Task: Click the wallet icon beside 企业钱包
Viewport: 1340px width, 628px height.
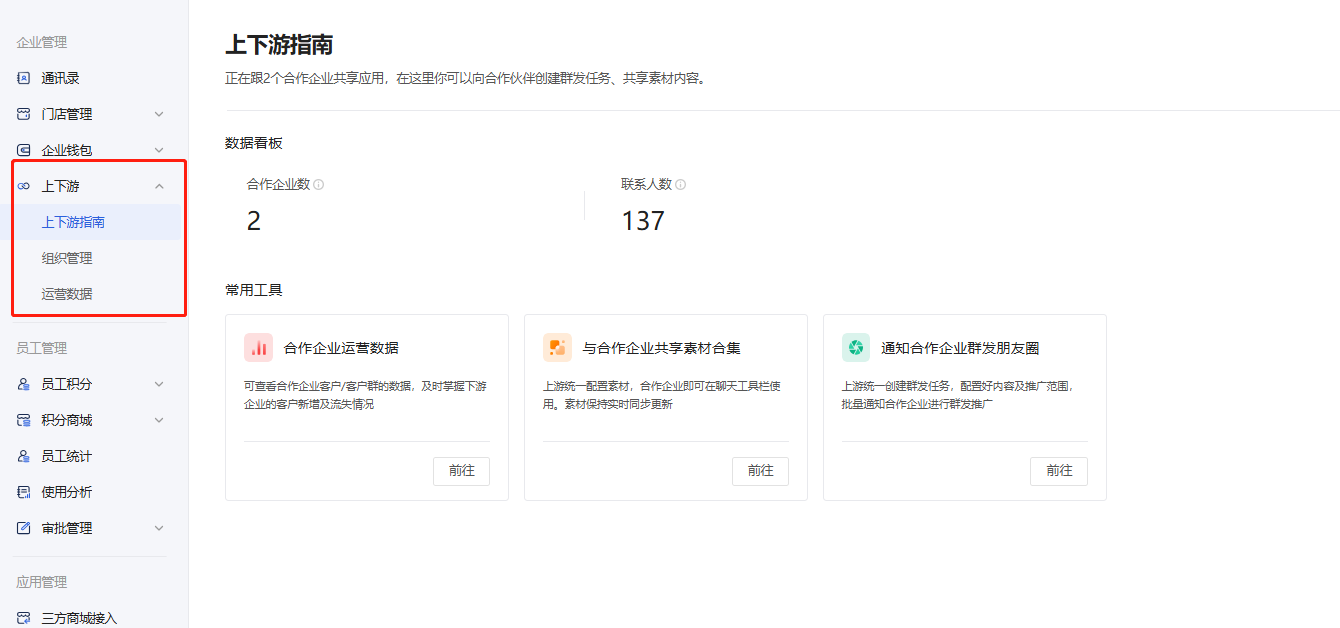Action: click(x=24, y=150)
